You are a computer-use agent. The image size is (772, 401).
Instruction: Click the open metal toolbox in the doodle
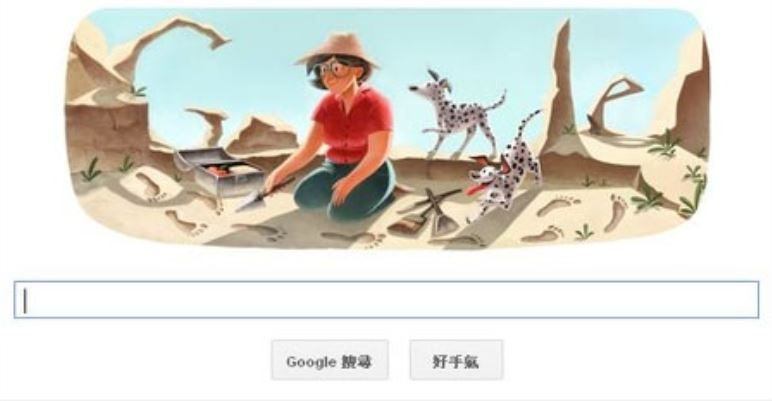[x=218, y=171]
